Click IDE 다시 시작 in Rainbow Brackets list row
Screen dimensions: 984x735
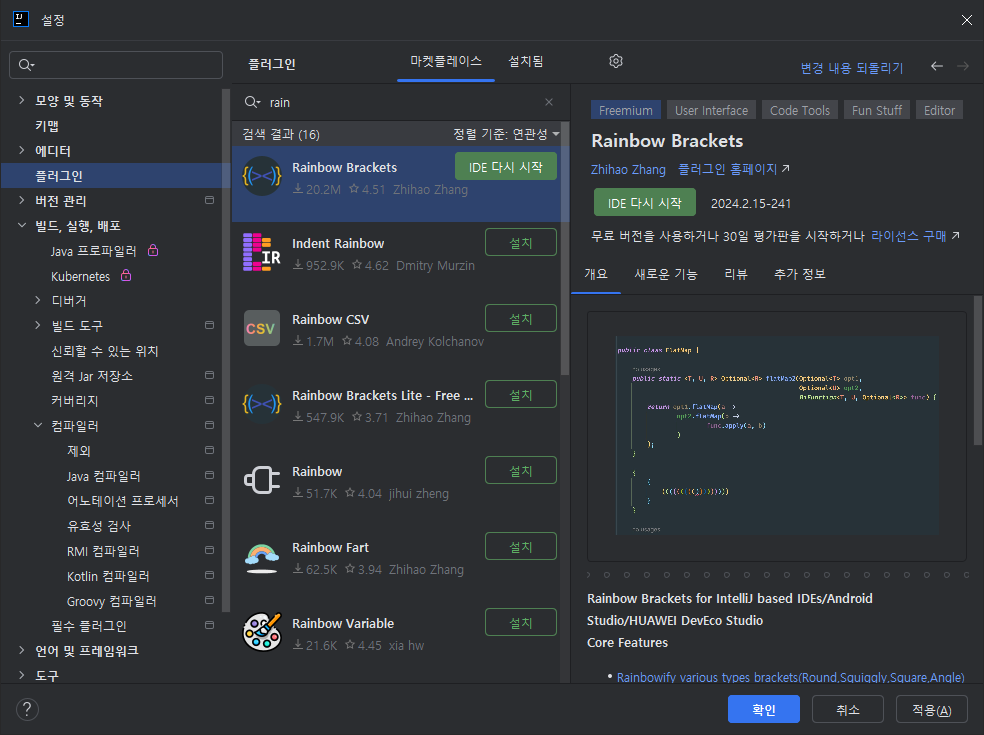click(x=505, y=166)
